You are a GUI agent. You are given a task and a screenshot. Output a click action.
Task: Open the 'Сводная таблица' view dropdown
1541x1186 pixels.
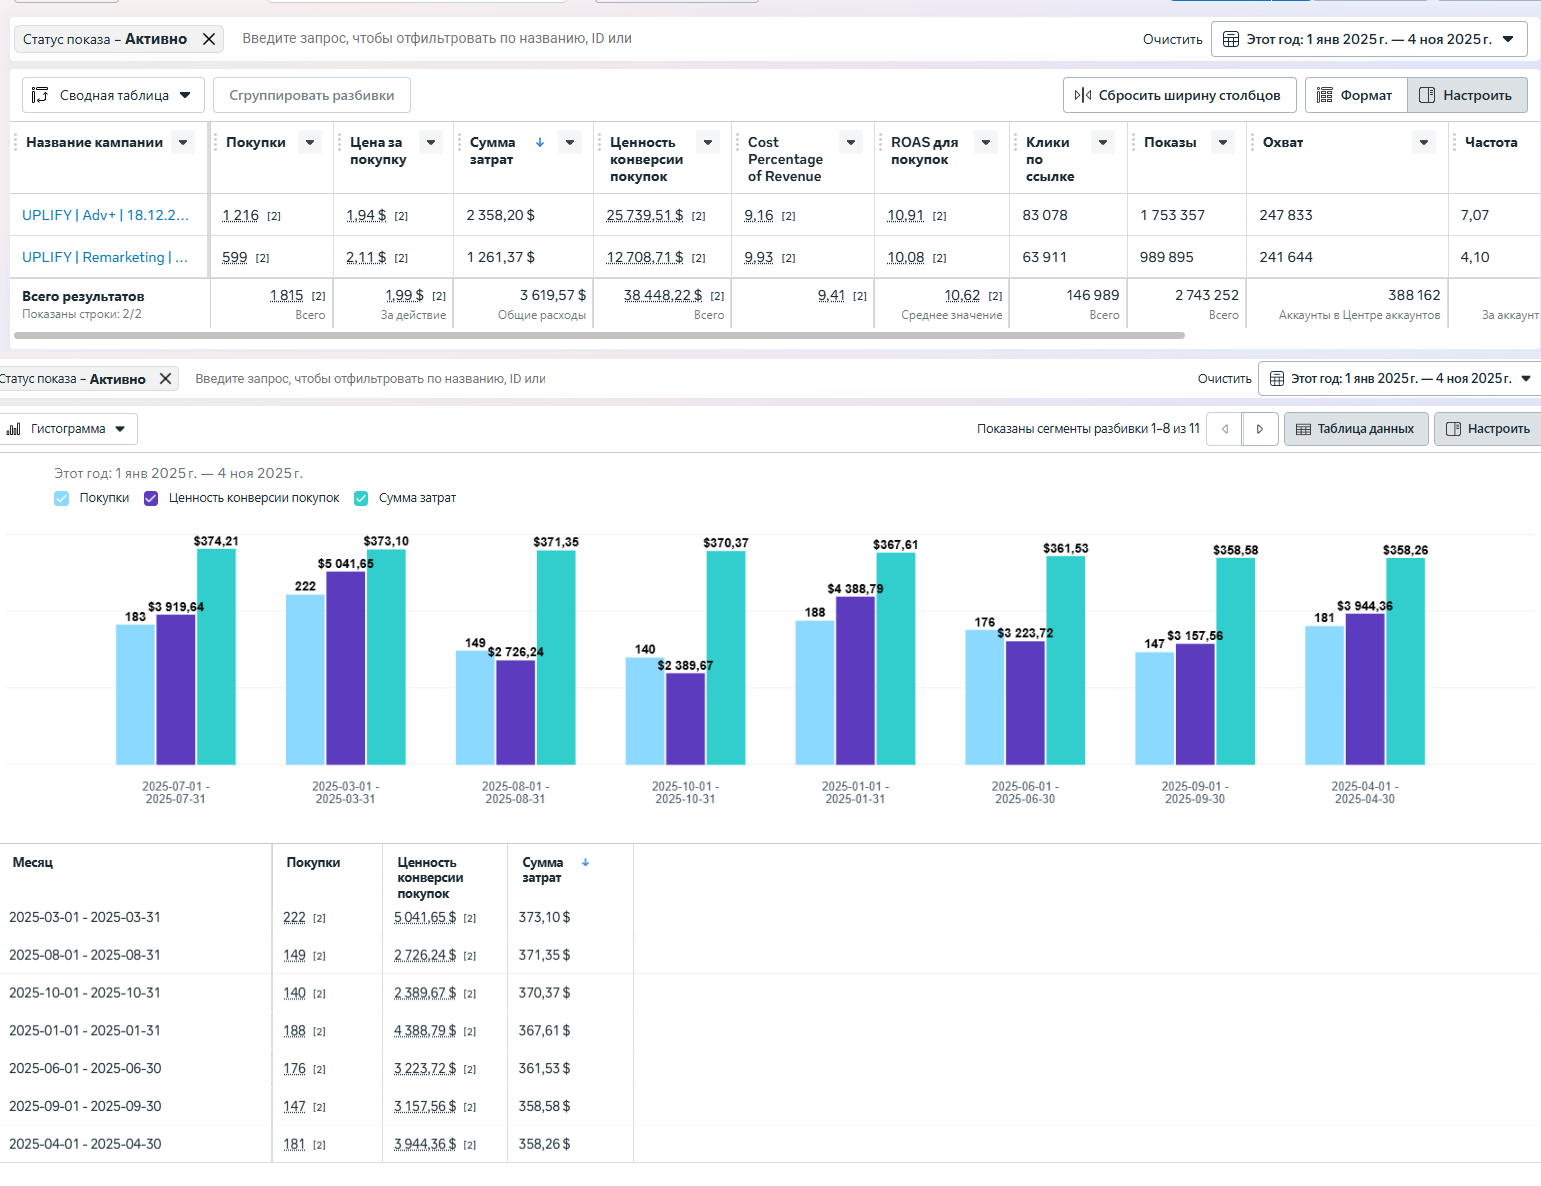click(113, 95)
